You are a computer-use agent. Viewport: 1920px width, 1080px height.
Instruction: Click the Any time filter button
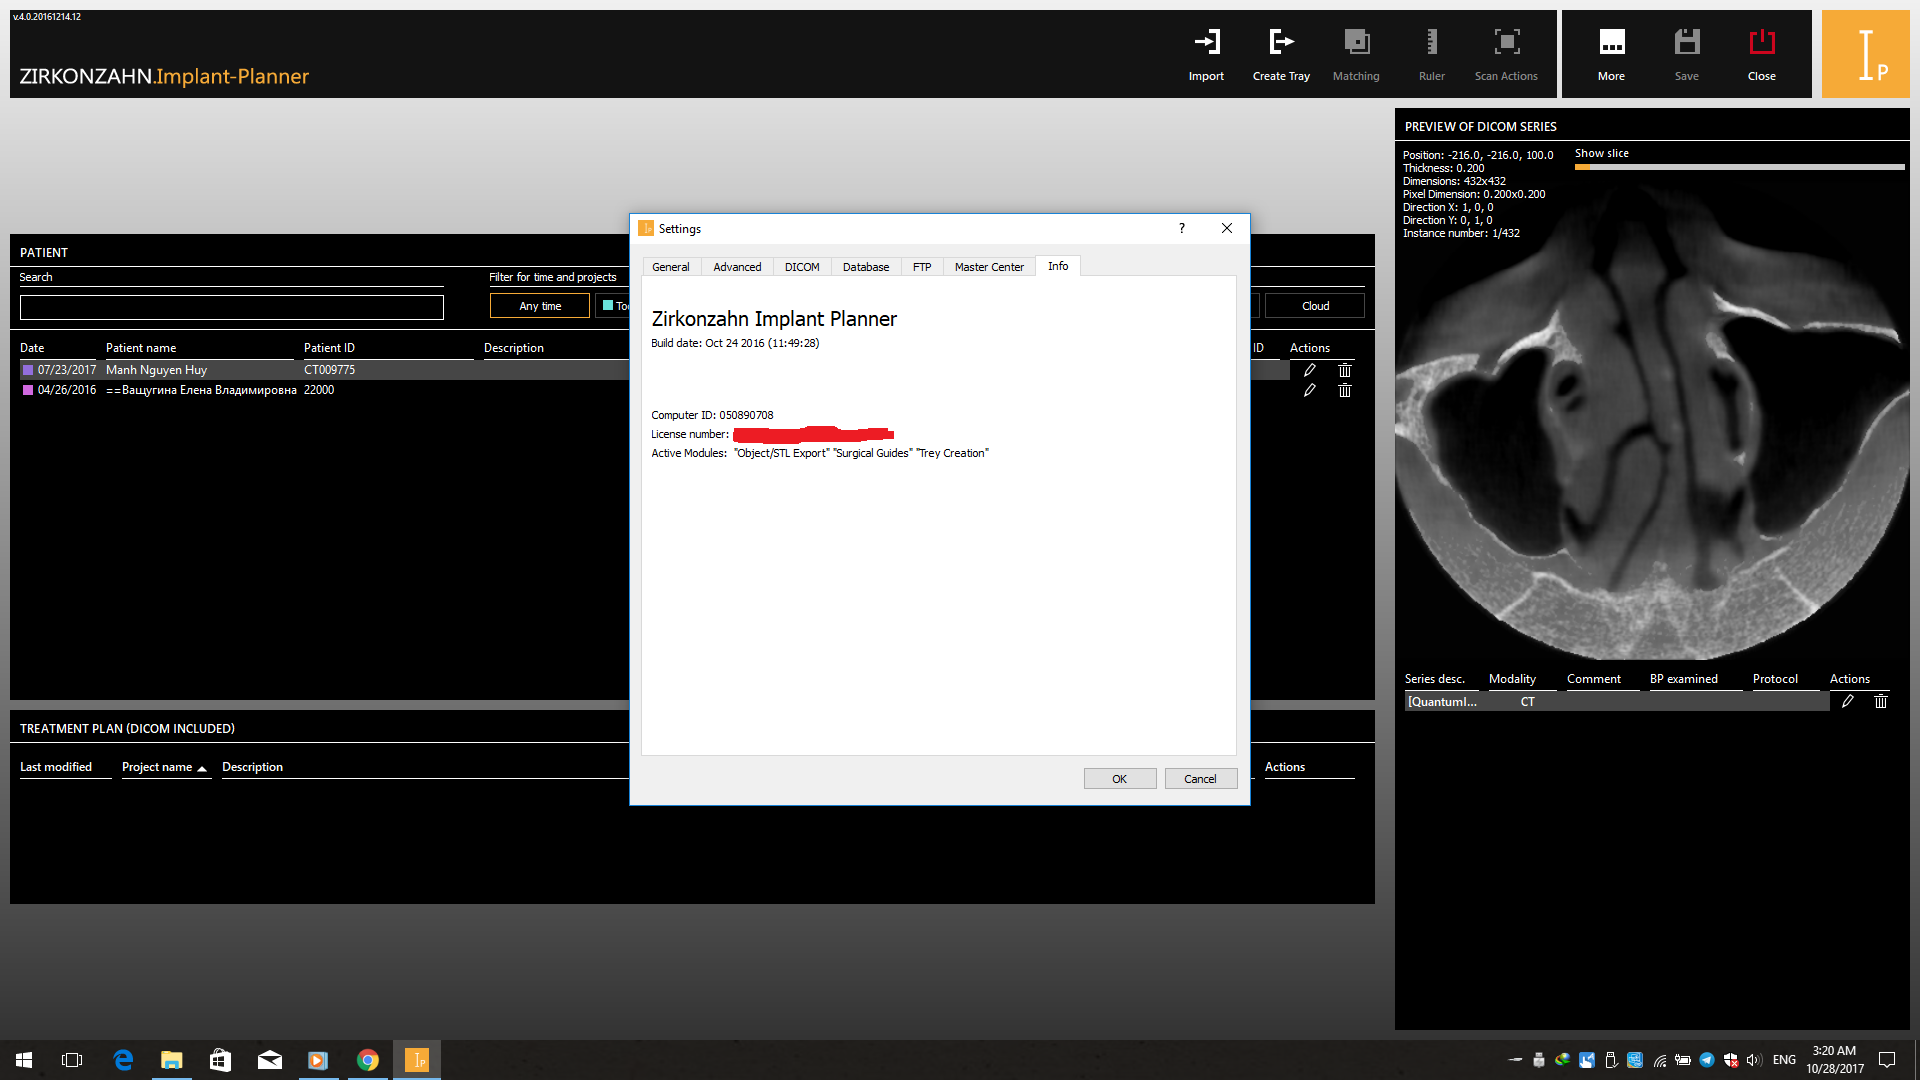click(x=540, y=306)
